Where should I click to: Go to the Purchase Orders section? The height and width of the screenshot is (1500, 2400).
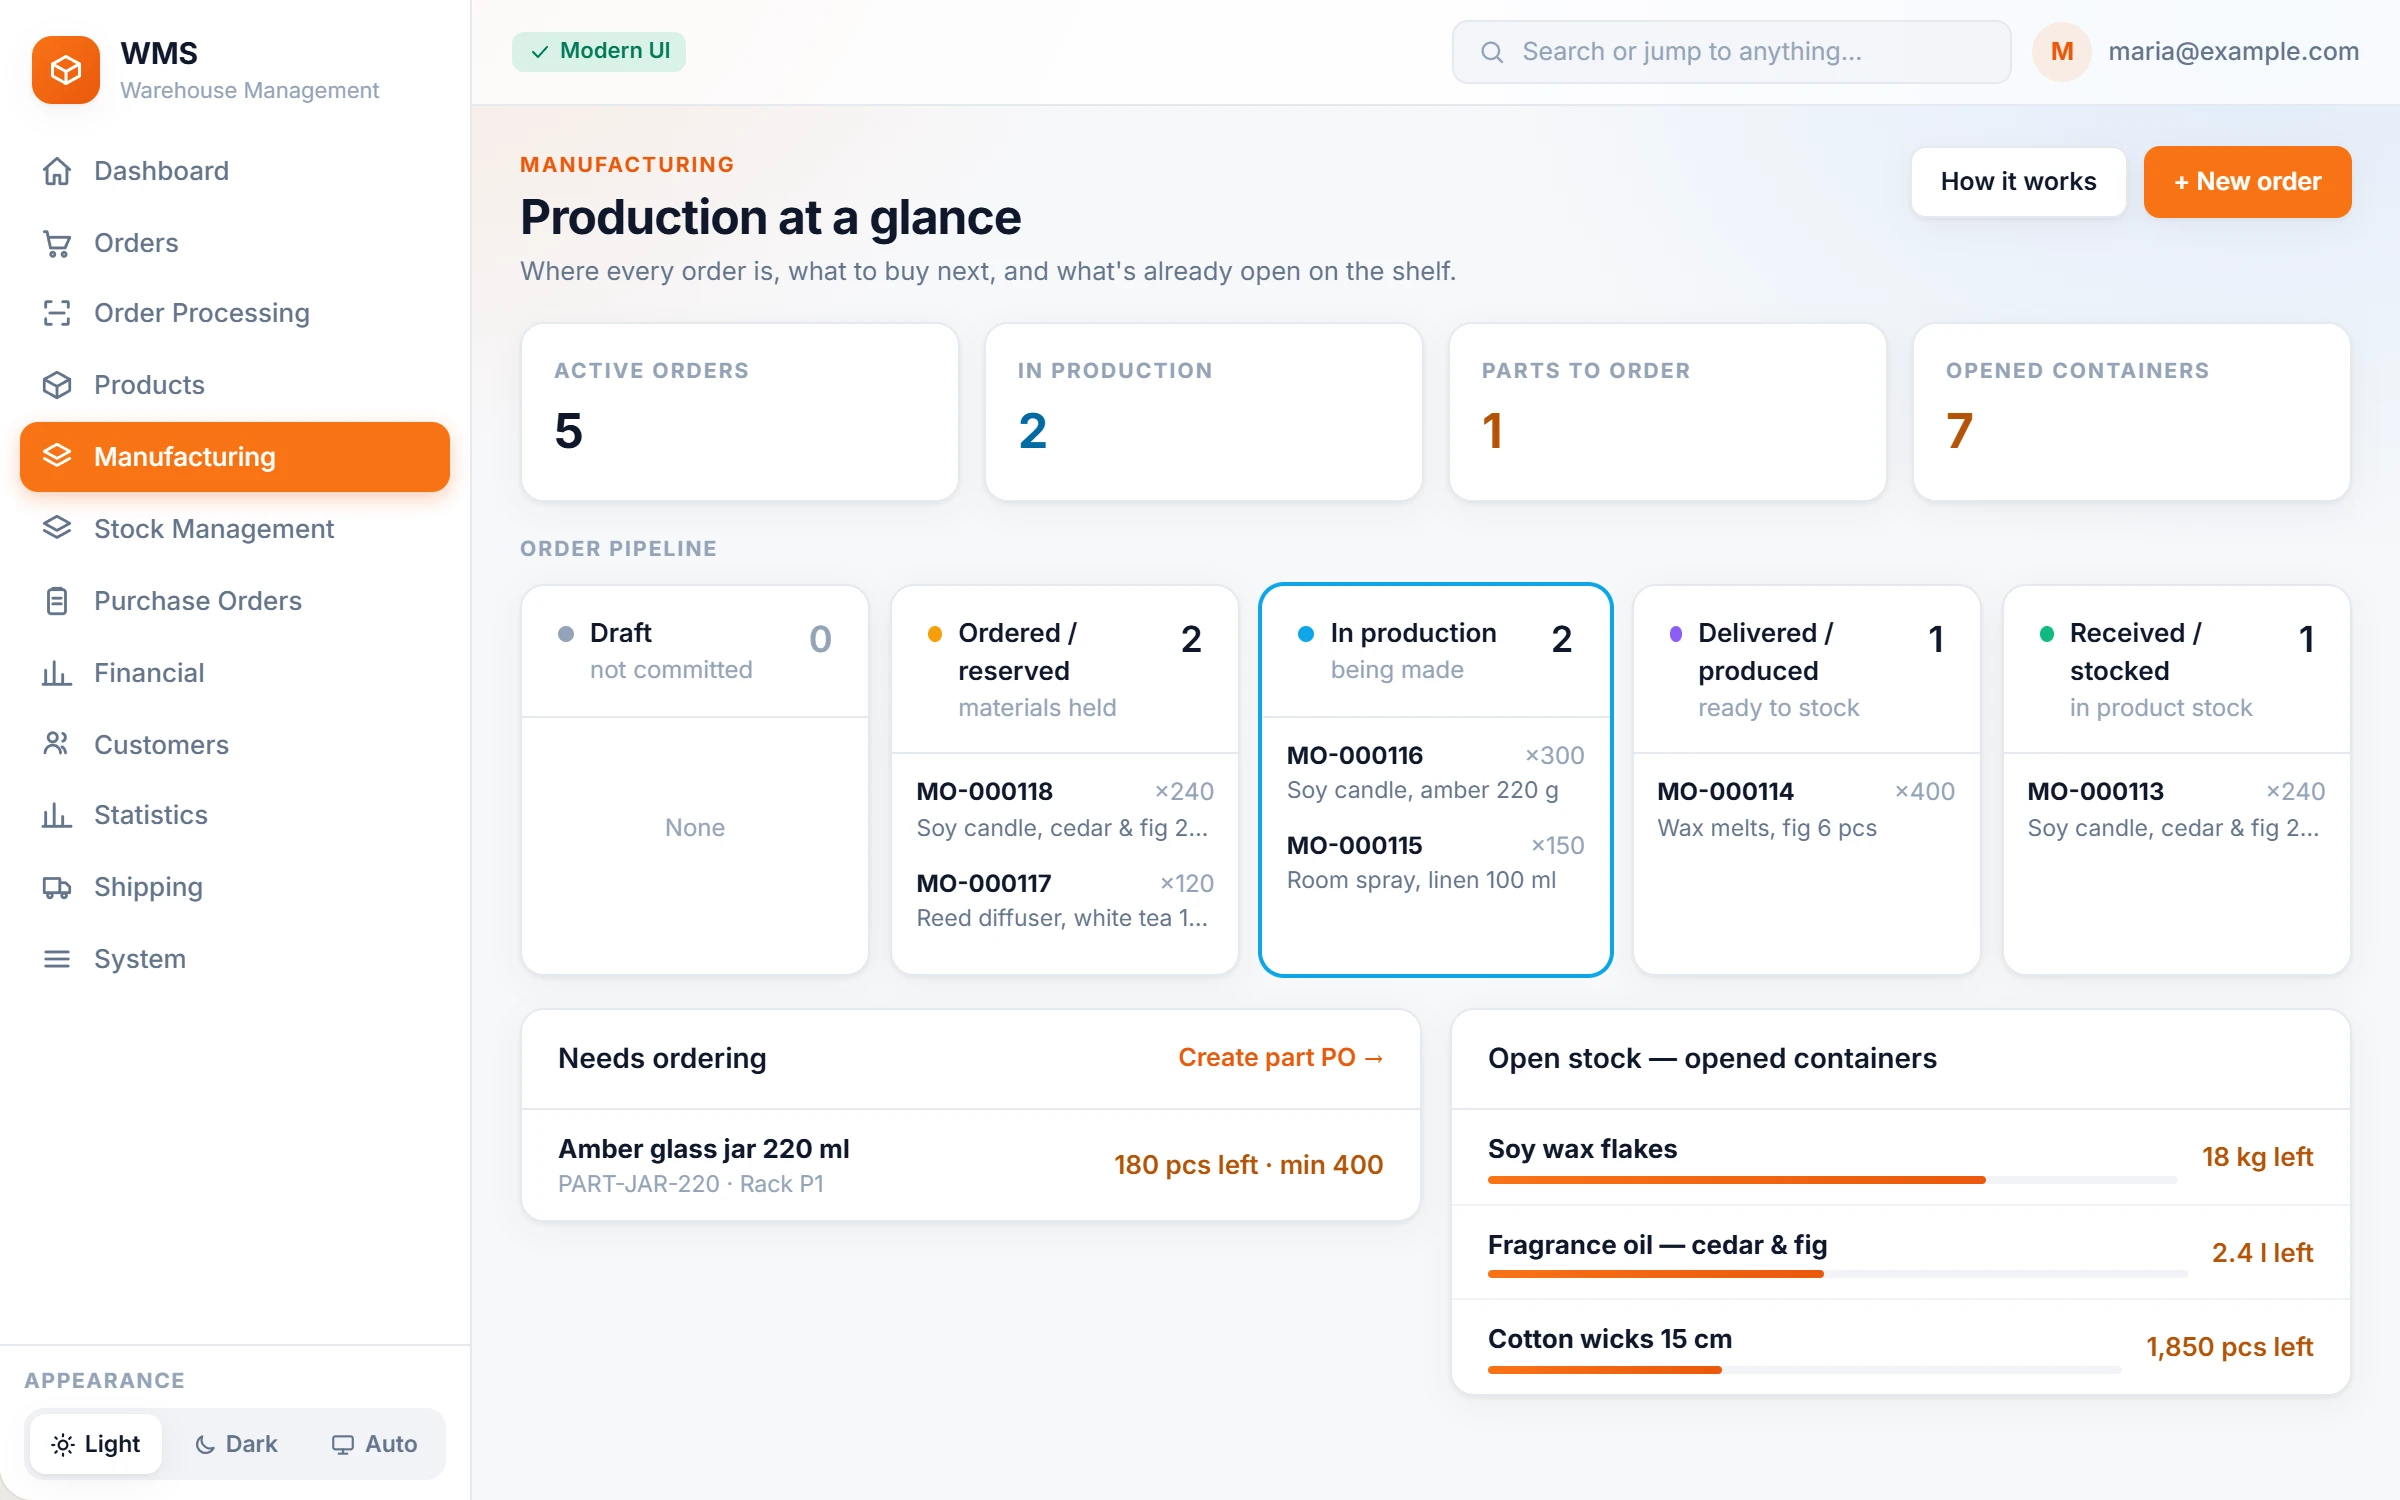click(235, 601)
